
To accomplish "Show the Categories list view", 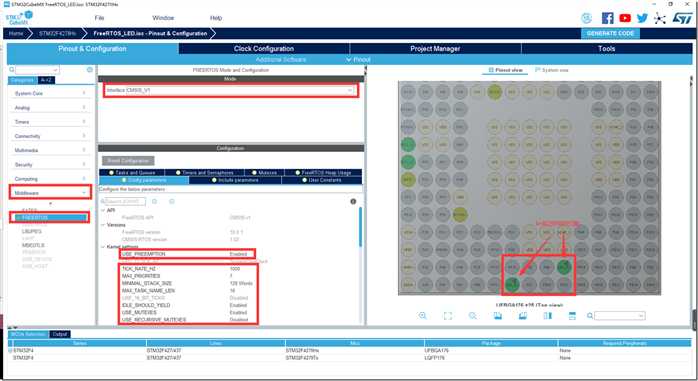I will pos(22,80).
